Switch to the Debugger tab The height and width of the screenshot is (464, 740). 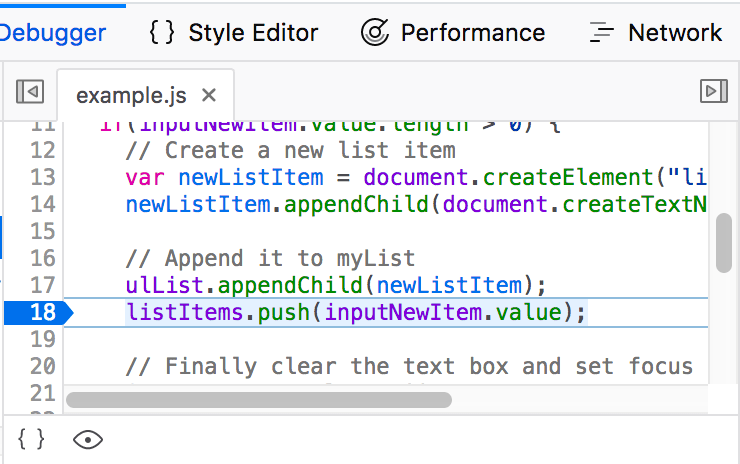[x=53, y=32]
